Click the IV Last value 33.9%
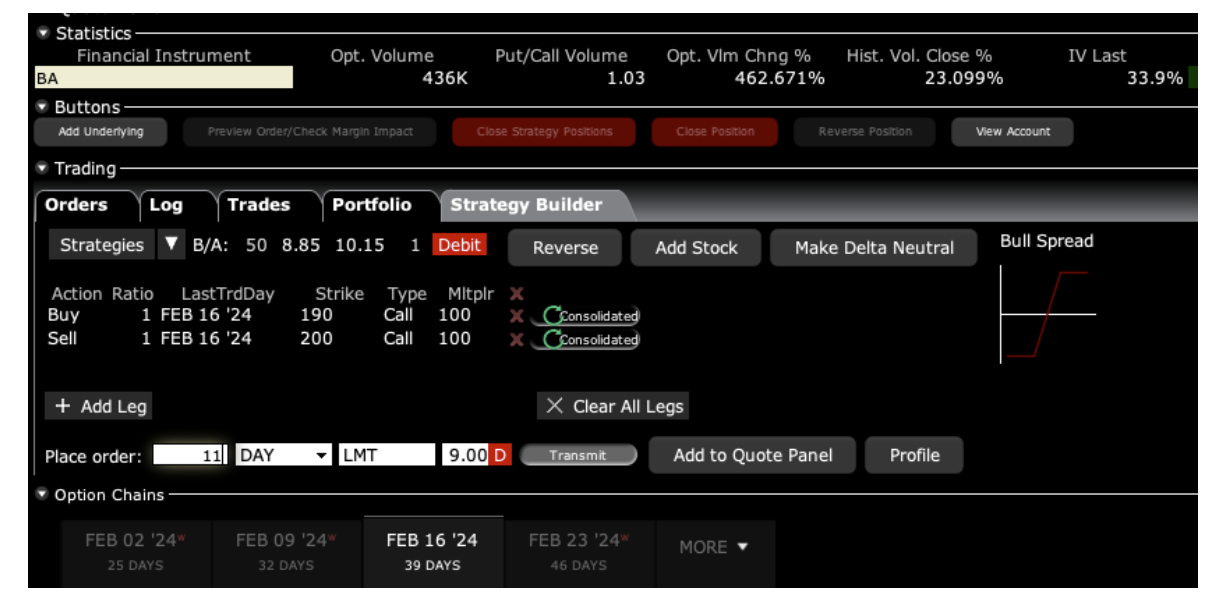 1155,78
